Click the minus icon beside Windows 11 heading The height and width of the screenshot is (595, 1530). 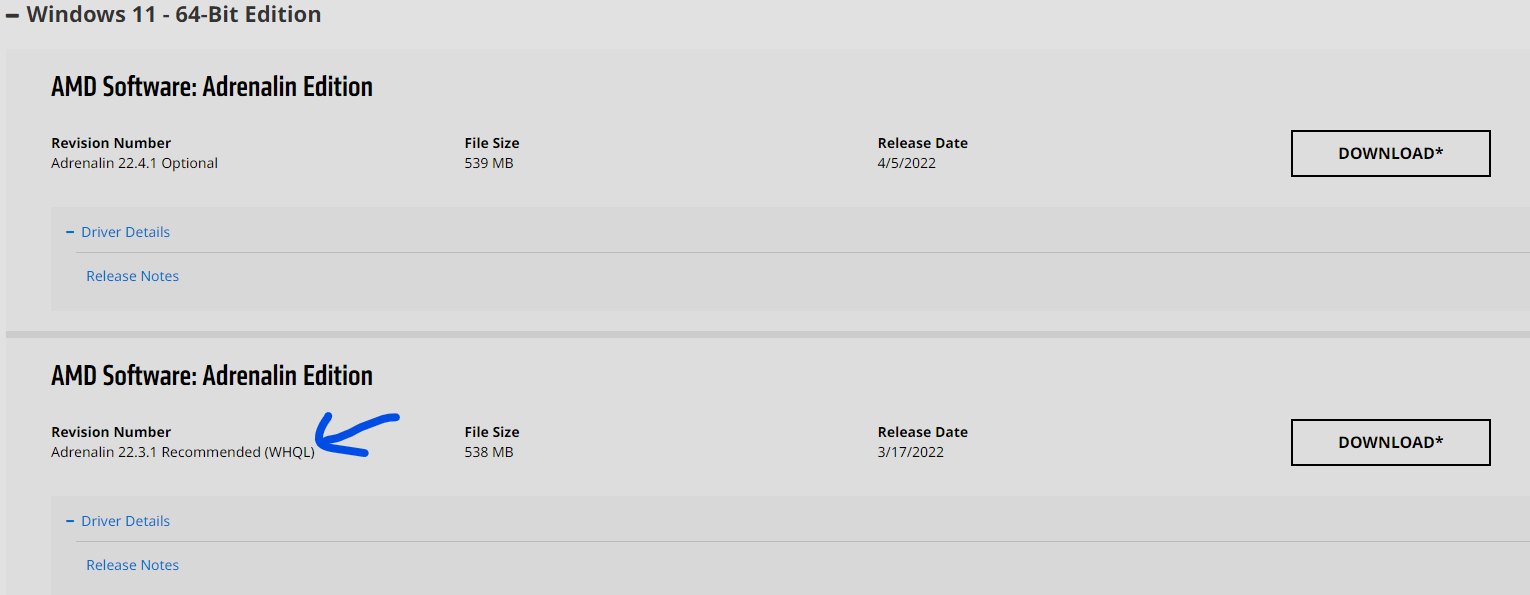tap(12, 16)
